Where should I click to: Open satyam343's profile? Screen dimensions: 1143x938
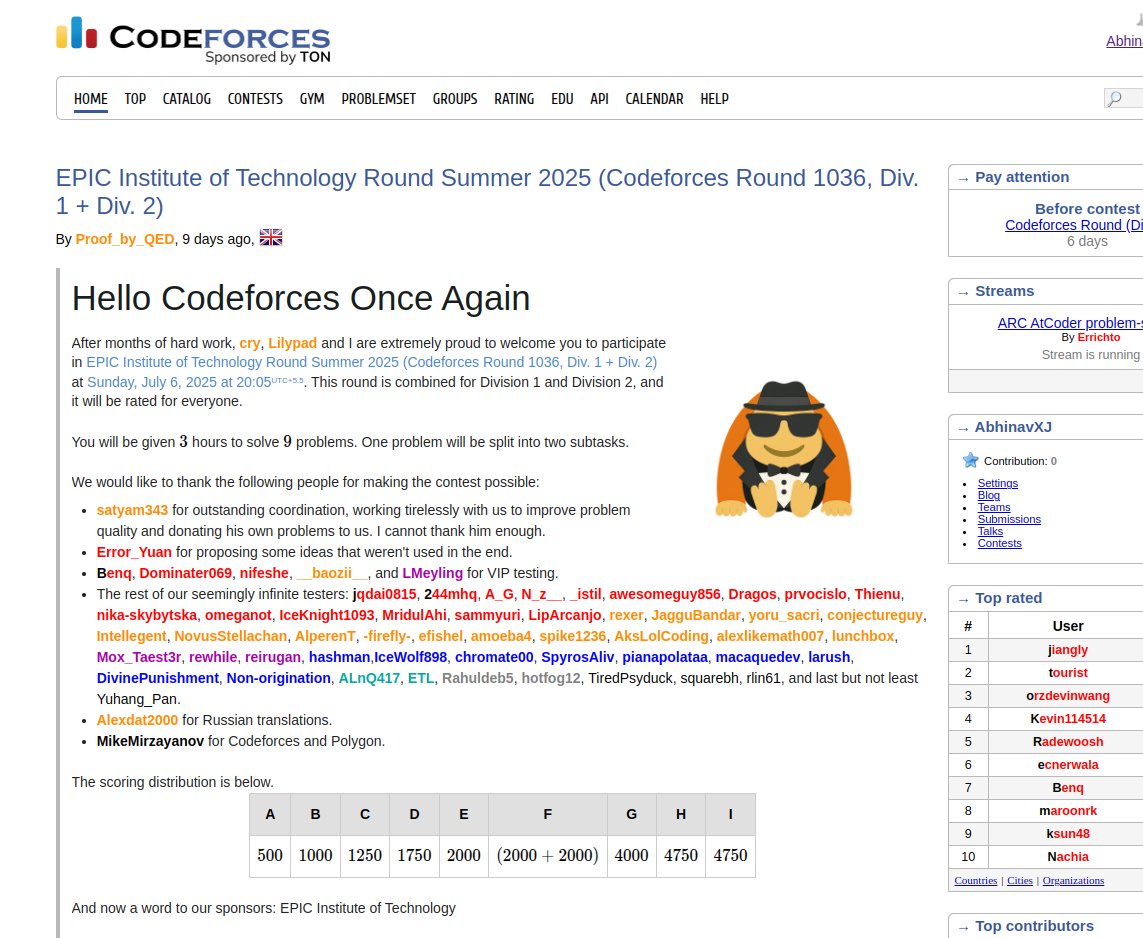tap(132, 510)
